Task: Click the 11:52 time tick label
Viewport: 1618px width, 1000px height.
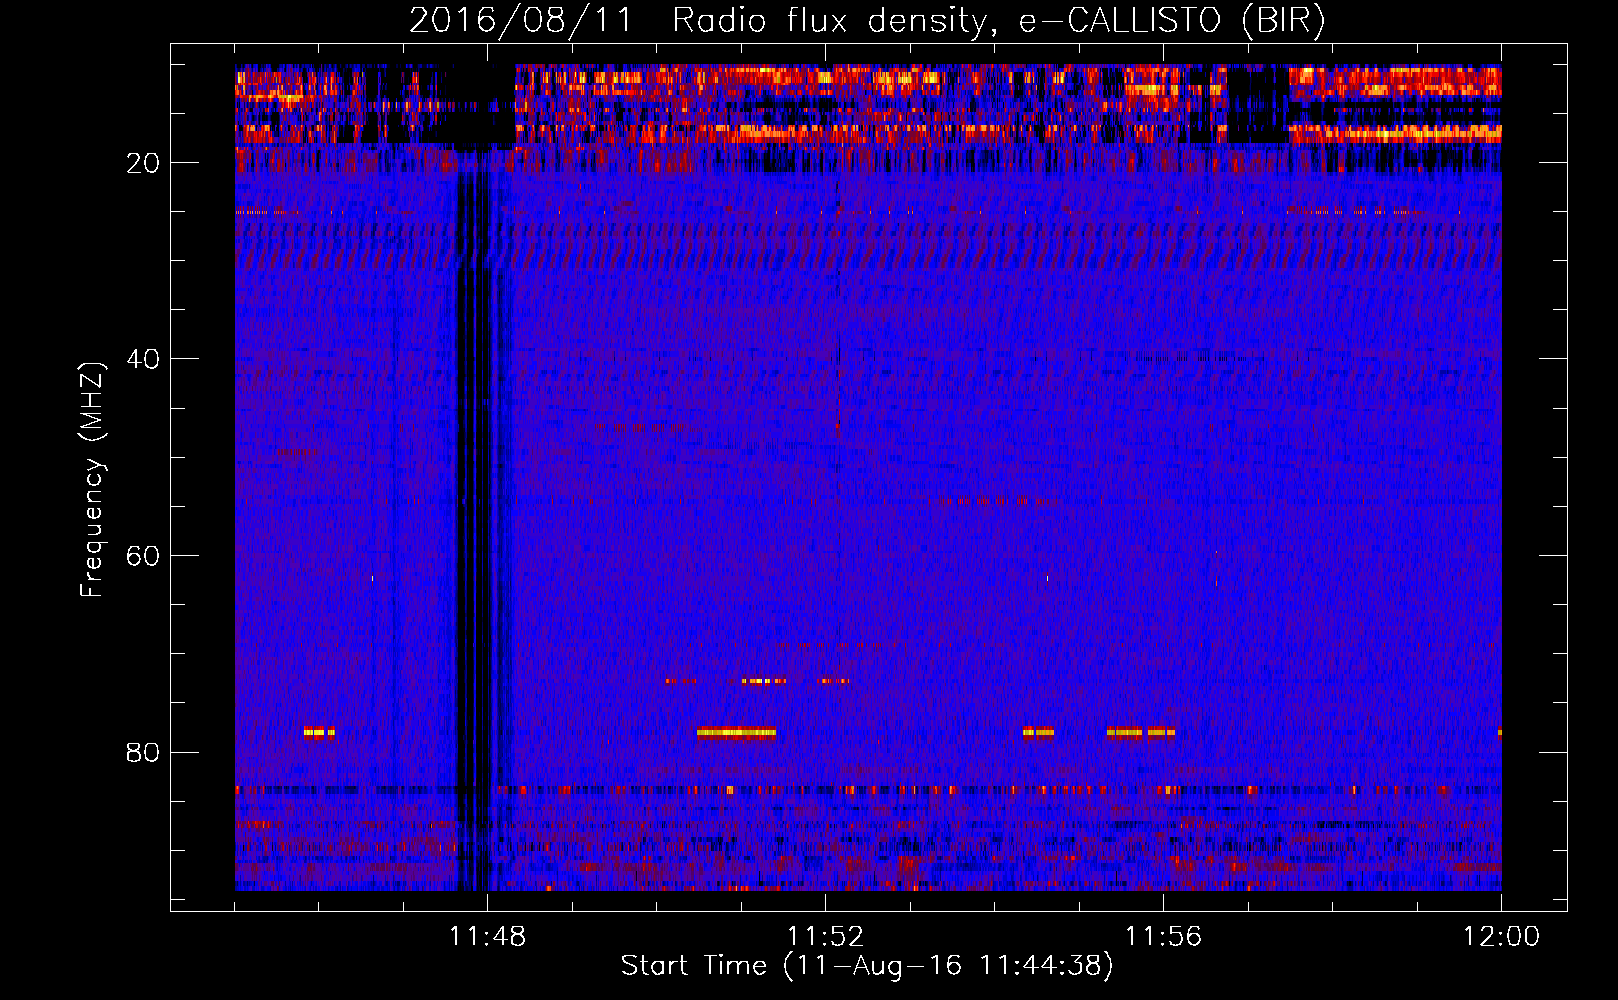Action: point(825,937)
